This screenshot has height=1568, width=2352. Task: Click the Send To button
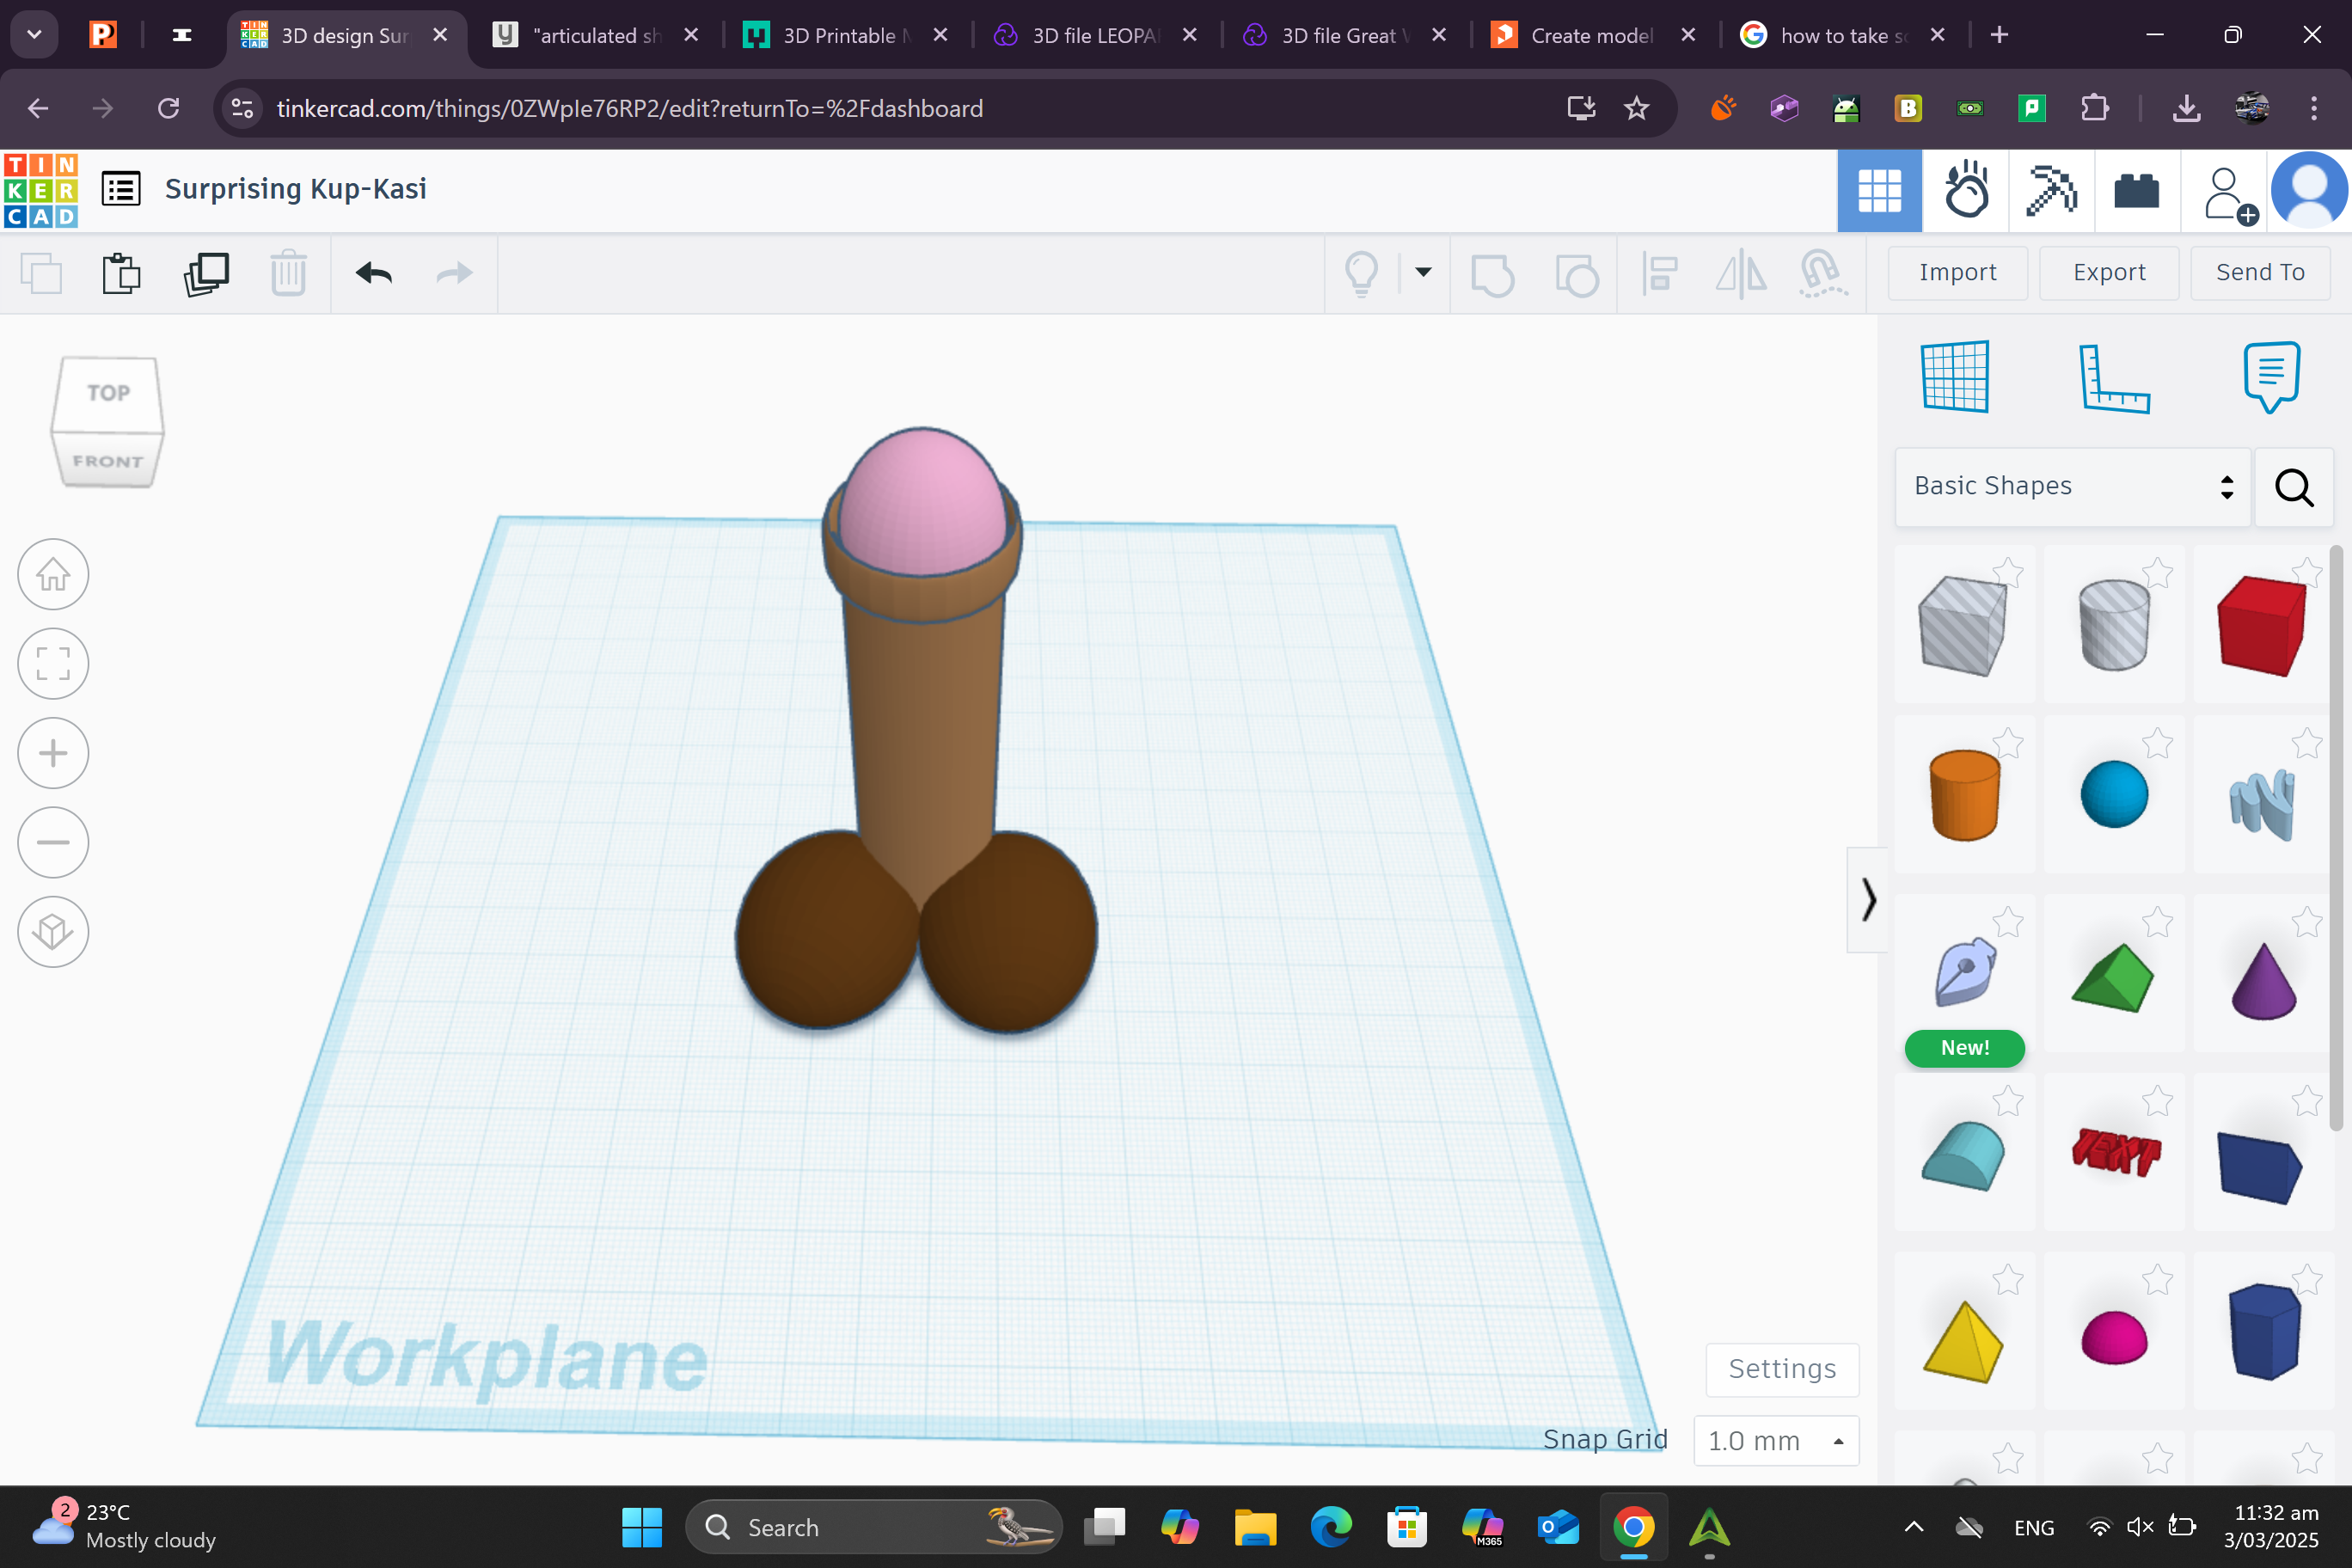tap(2260, 272)
